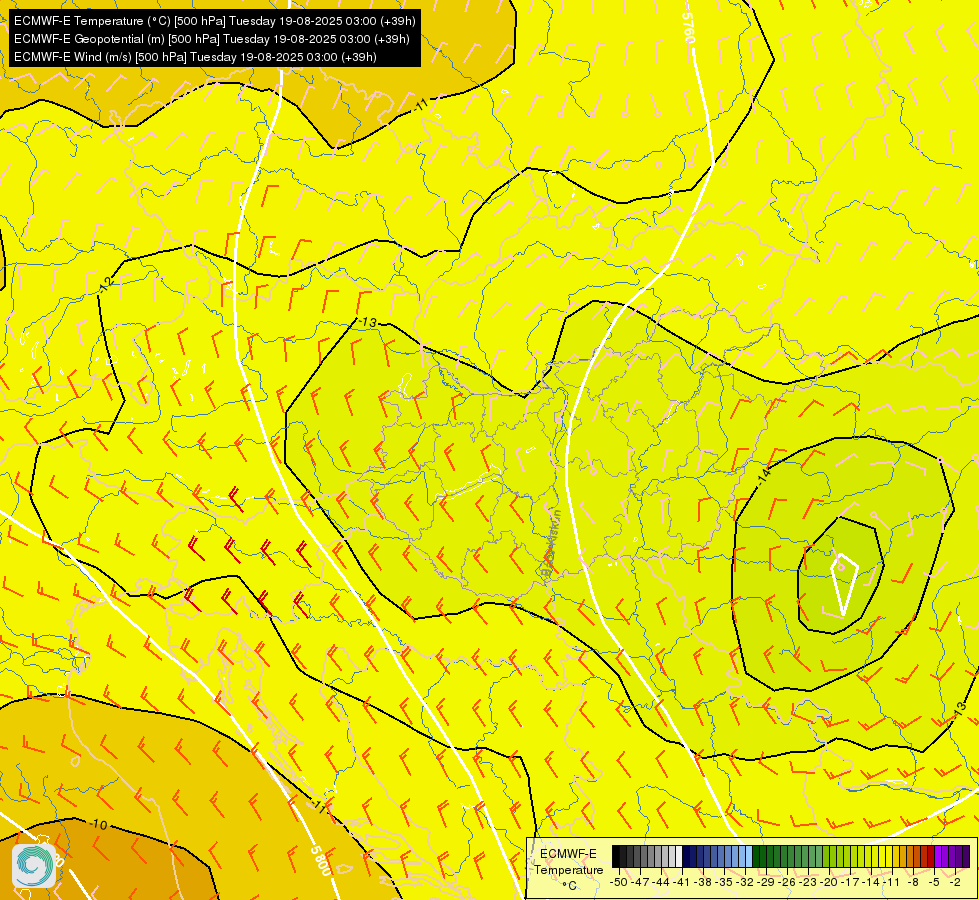Click the -41 value on the temperature legend

(682, 882)
